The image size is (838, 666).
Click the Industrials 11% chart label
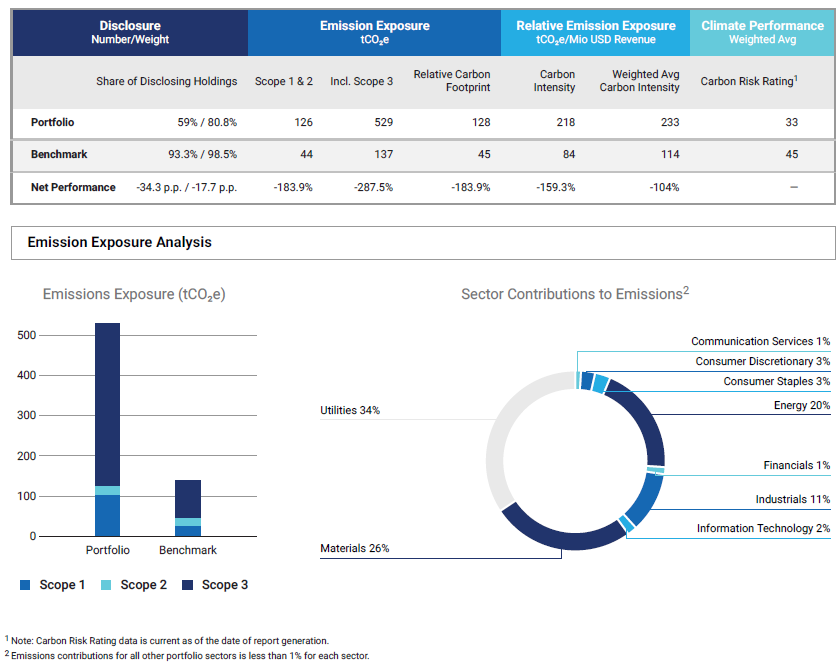click(792, 499)
